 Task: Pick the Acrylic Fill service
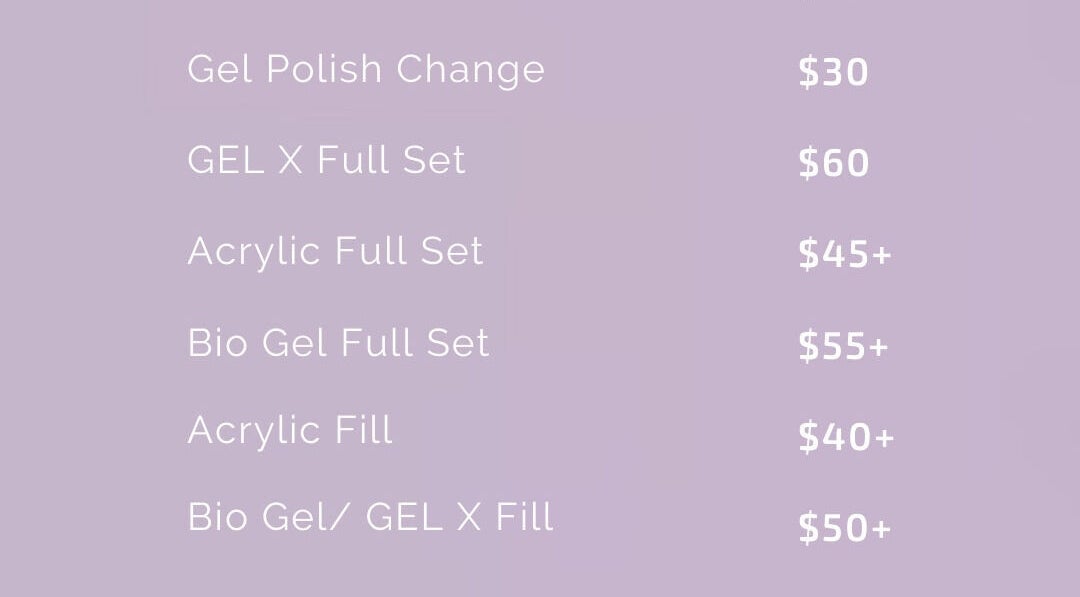click(290, 431)
